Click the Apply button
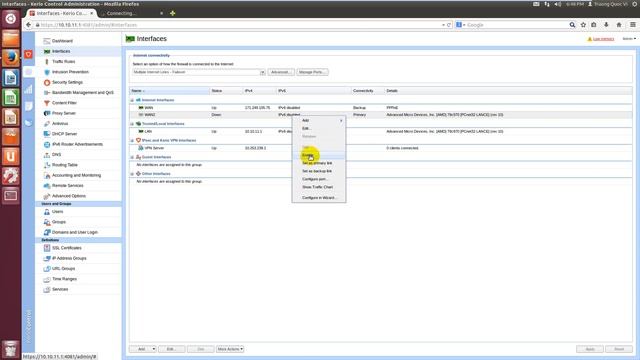 (590, 349)
